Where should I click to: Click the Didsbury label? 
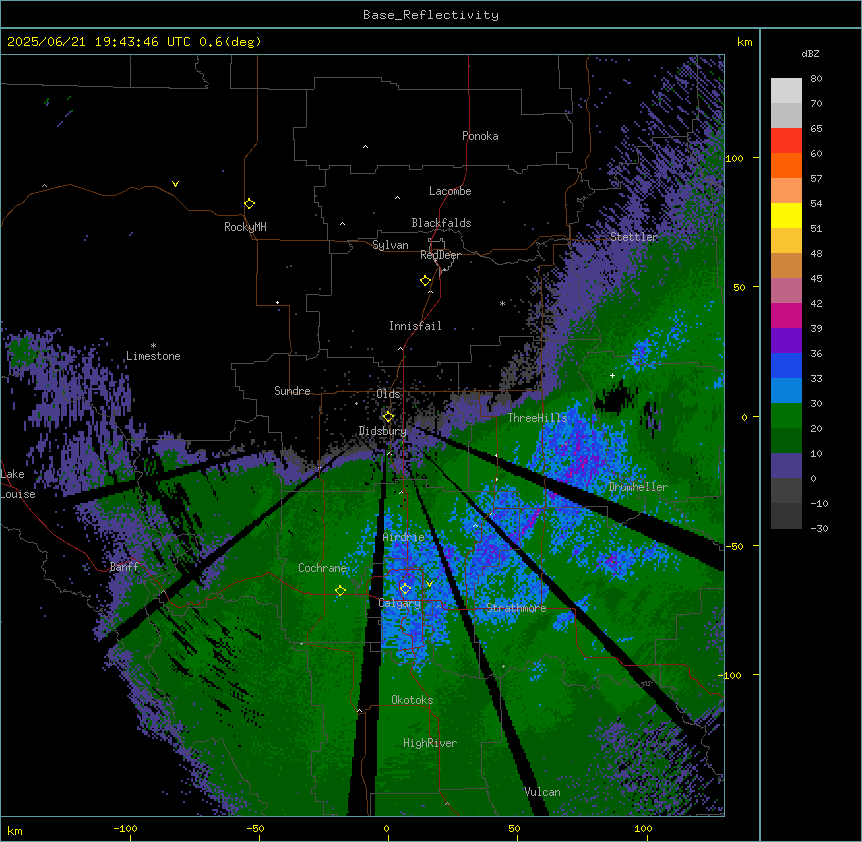pos(383,431)
